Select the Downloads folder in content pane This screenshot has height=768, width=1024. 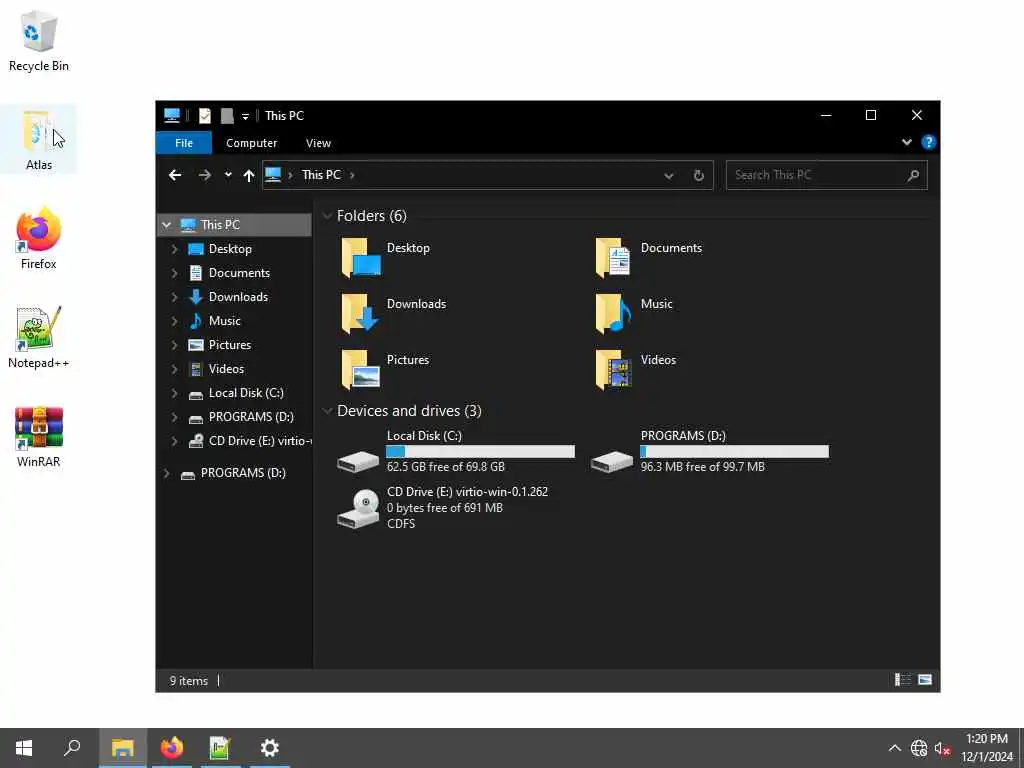pos(393,313)
